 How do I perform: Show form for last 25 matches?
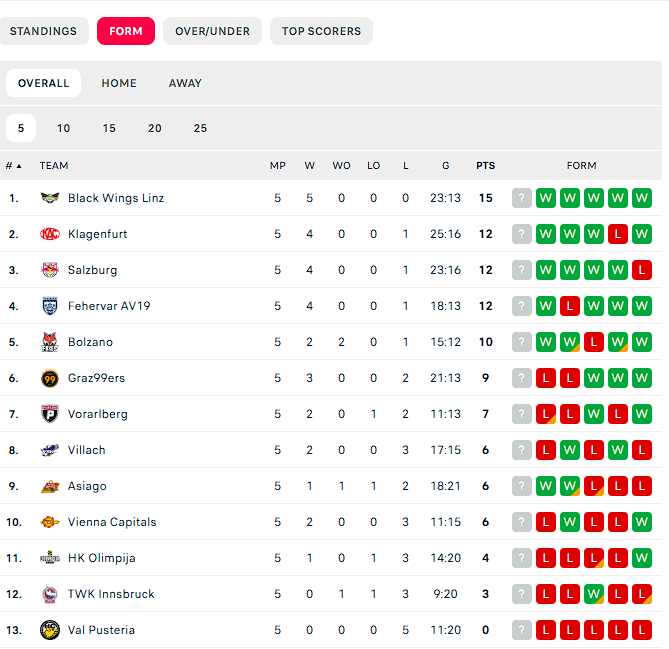tap(200, 128)
